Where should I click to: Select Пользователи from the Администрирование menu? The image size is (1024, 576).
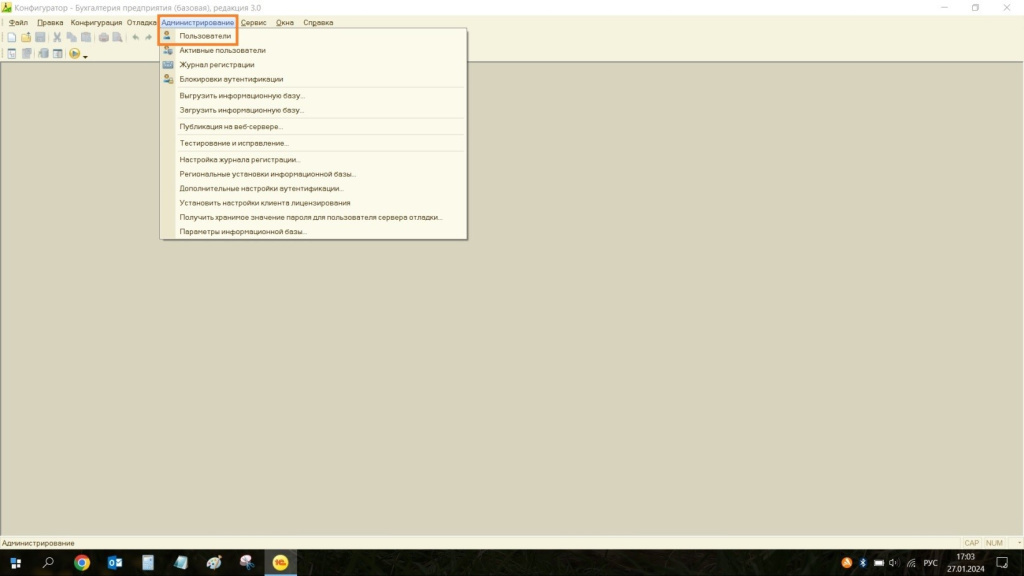[x=205, y=36]
